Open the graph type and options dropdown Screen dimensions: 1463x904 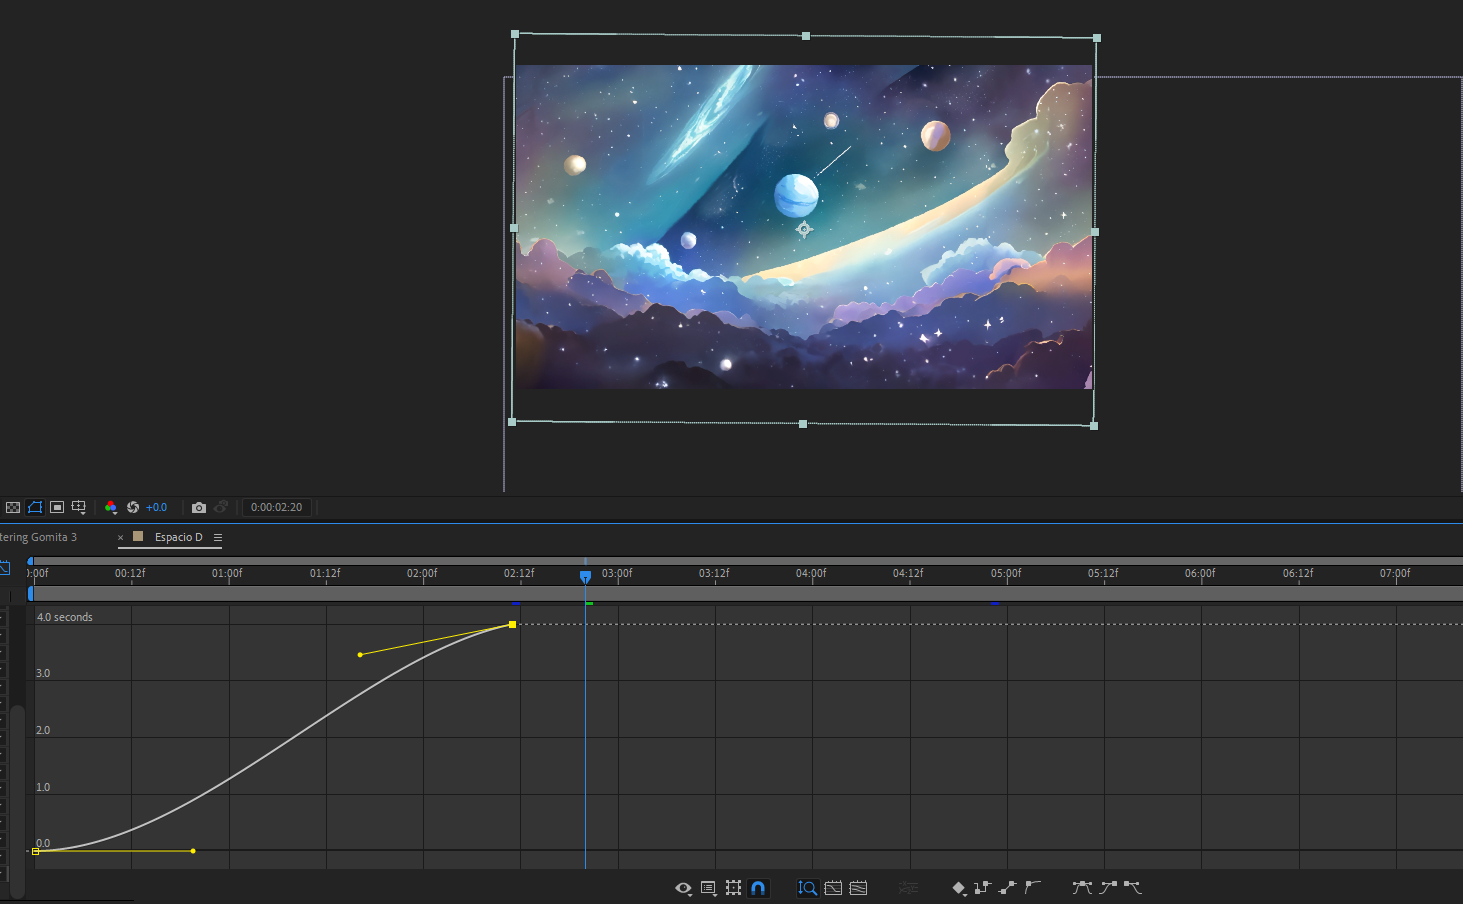(708, 887)
